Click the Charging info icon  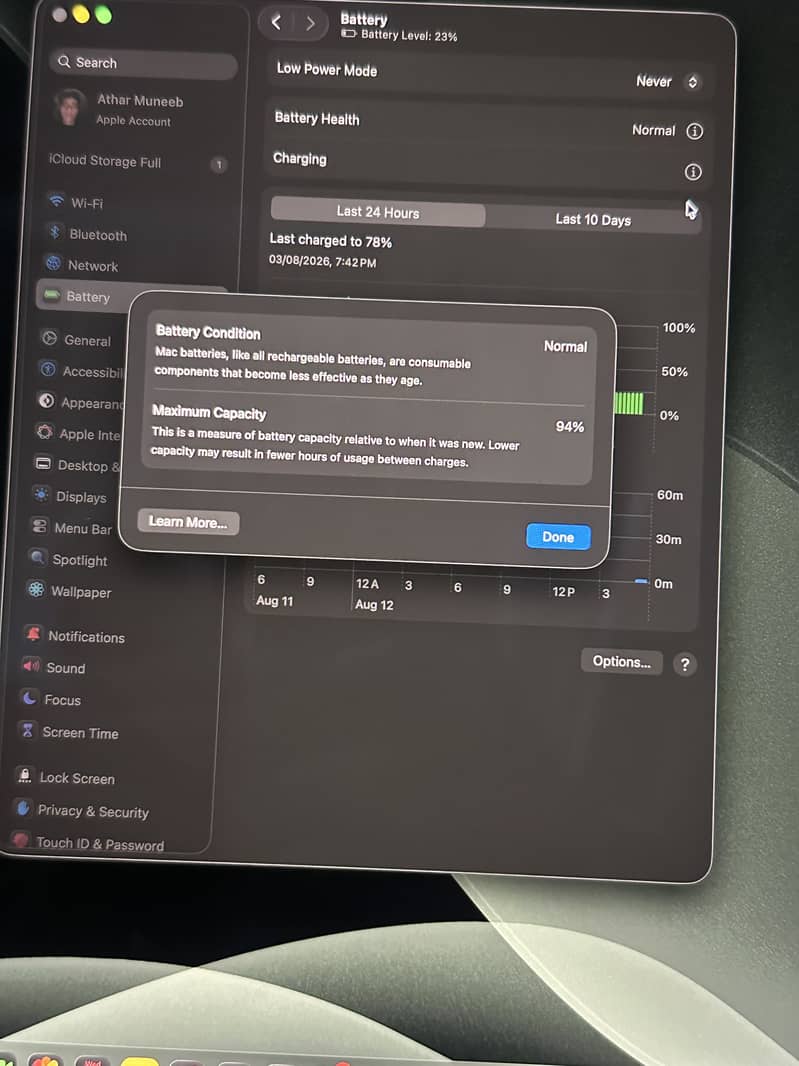click(693, 172)
